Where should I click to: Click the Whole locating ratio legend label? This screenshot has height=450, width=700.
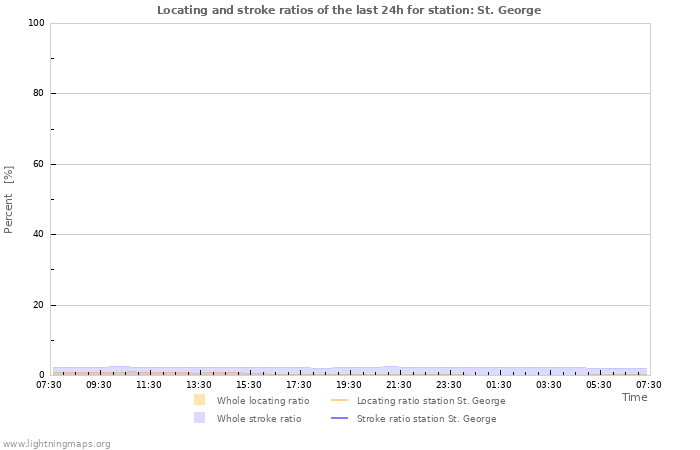point(263,400)
